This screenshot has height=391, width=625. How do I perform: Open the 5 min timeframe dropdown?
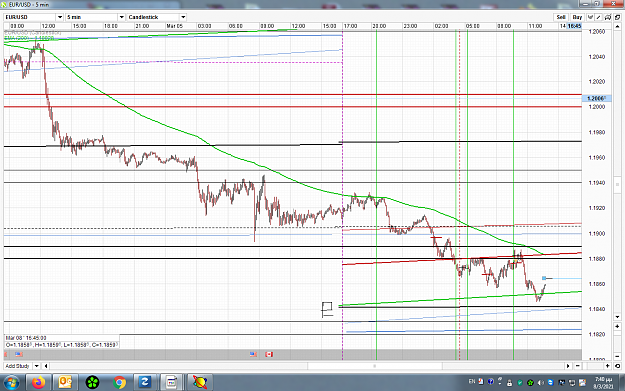click(95, 17)
